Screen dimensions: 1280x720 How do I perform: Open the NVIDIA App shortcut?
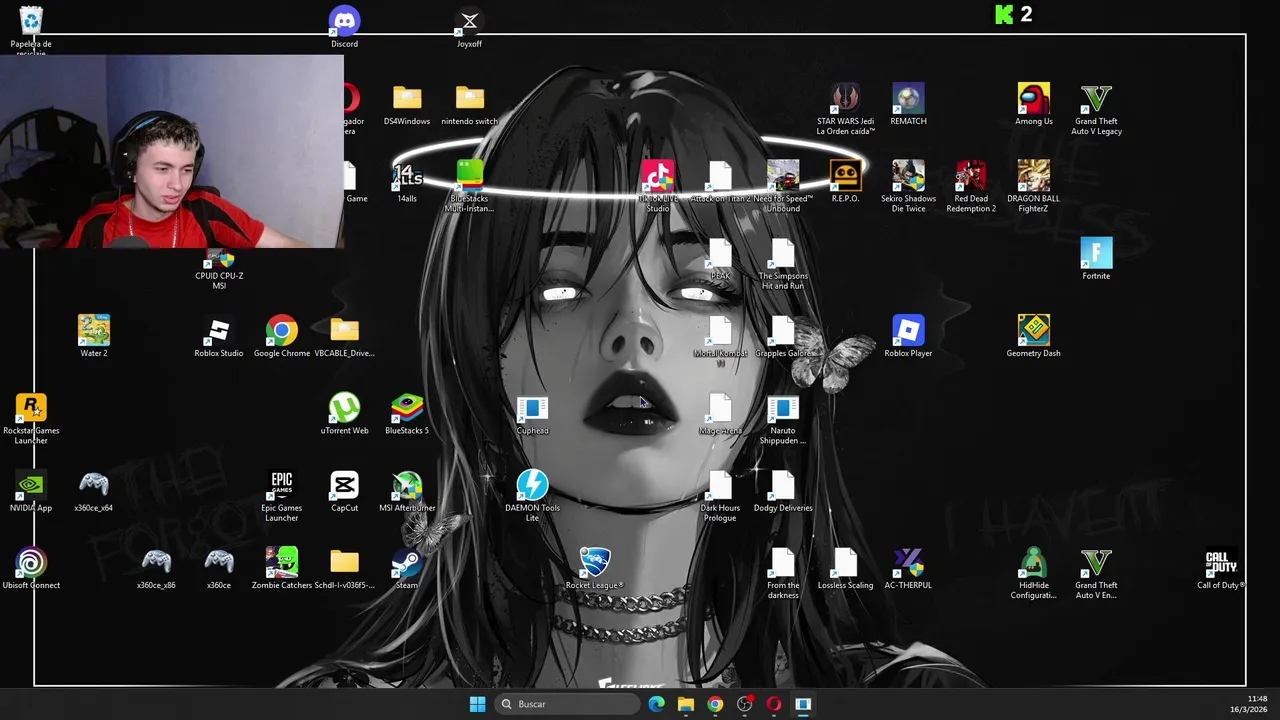click(x=31, y=491)
